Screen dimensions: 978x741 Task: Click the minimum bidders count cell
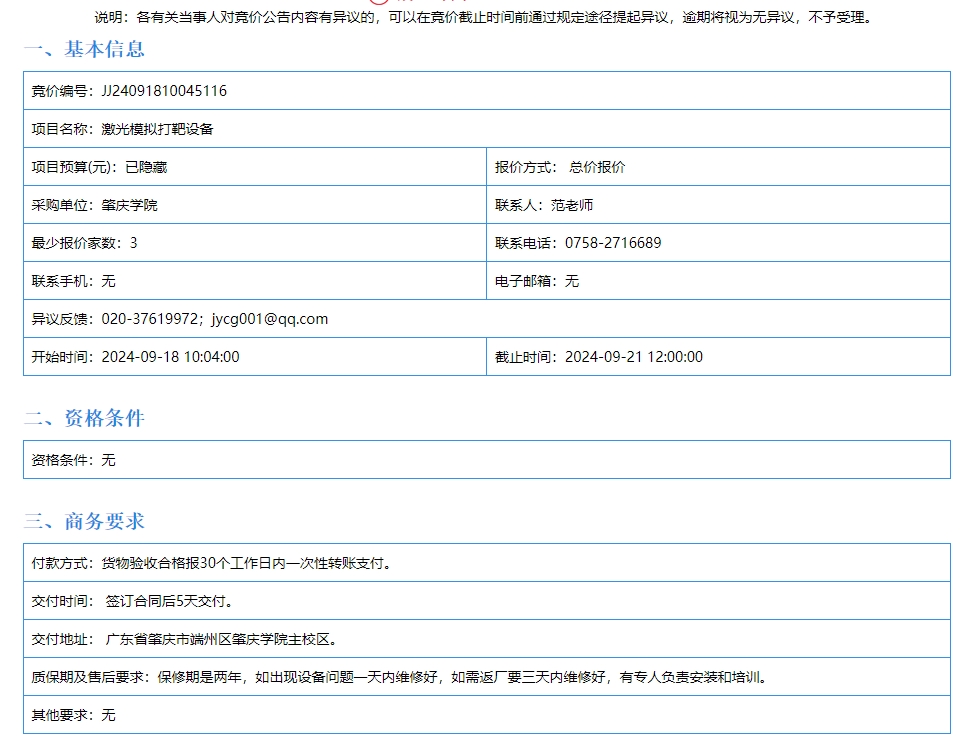click(85, 243)
